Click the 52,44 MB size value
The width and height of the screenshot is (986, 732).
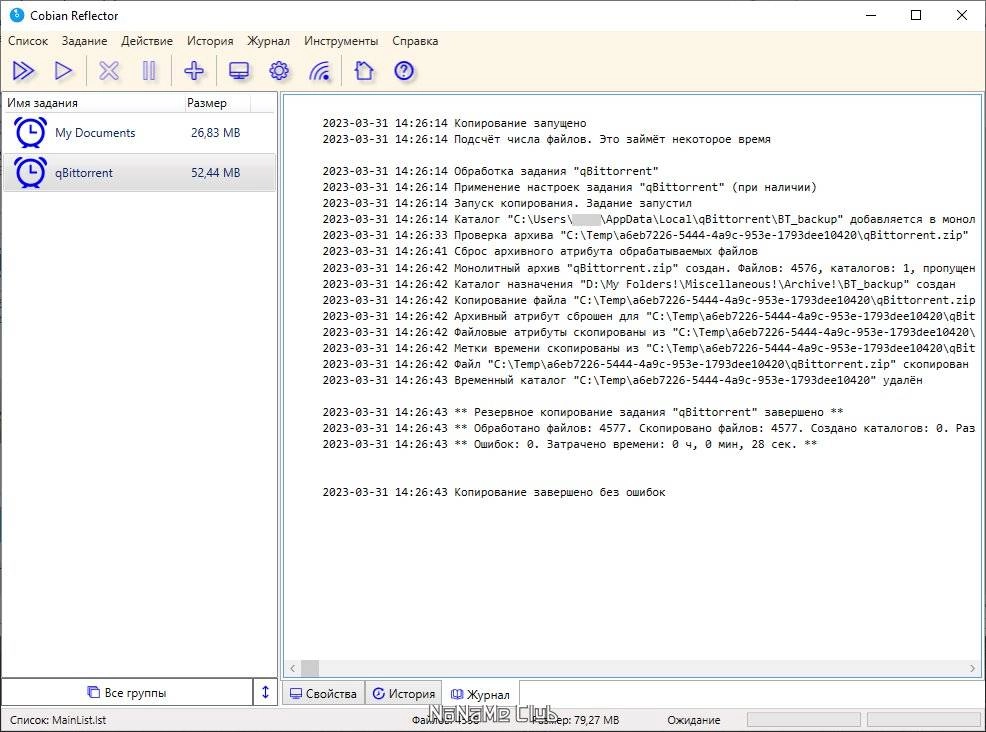[216, 172]
